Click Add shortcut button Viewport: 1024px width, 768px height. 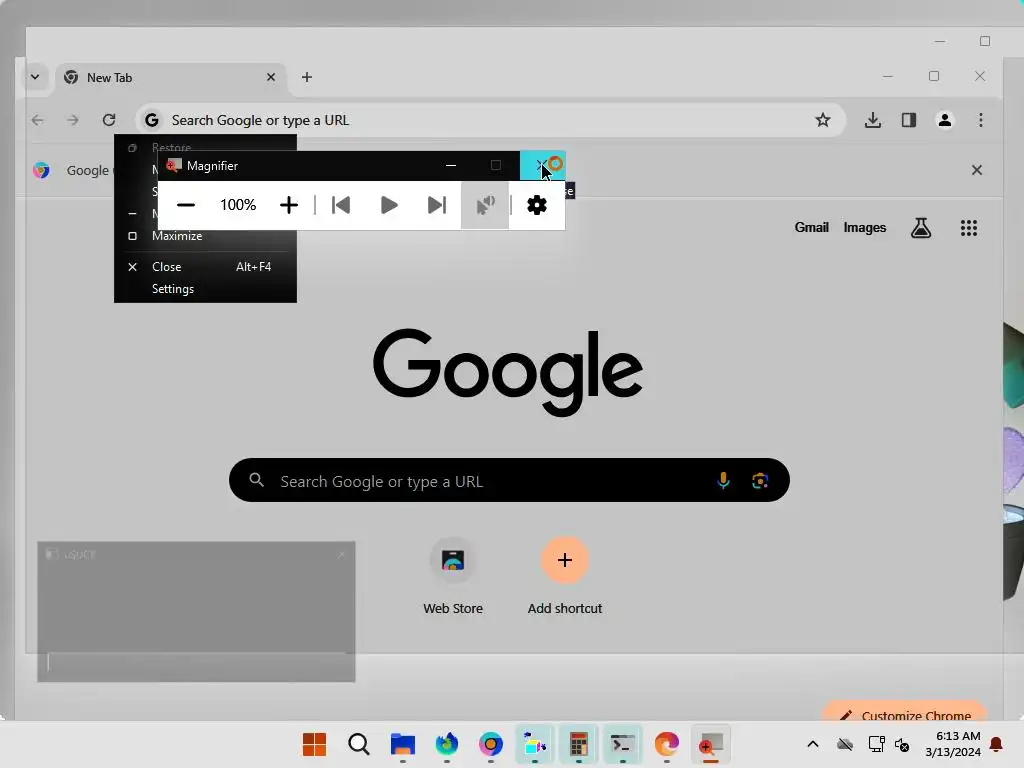pos(565,577)
